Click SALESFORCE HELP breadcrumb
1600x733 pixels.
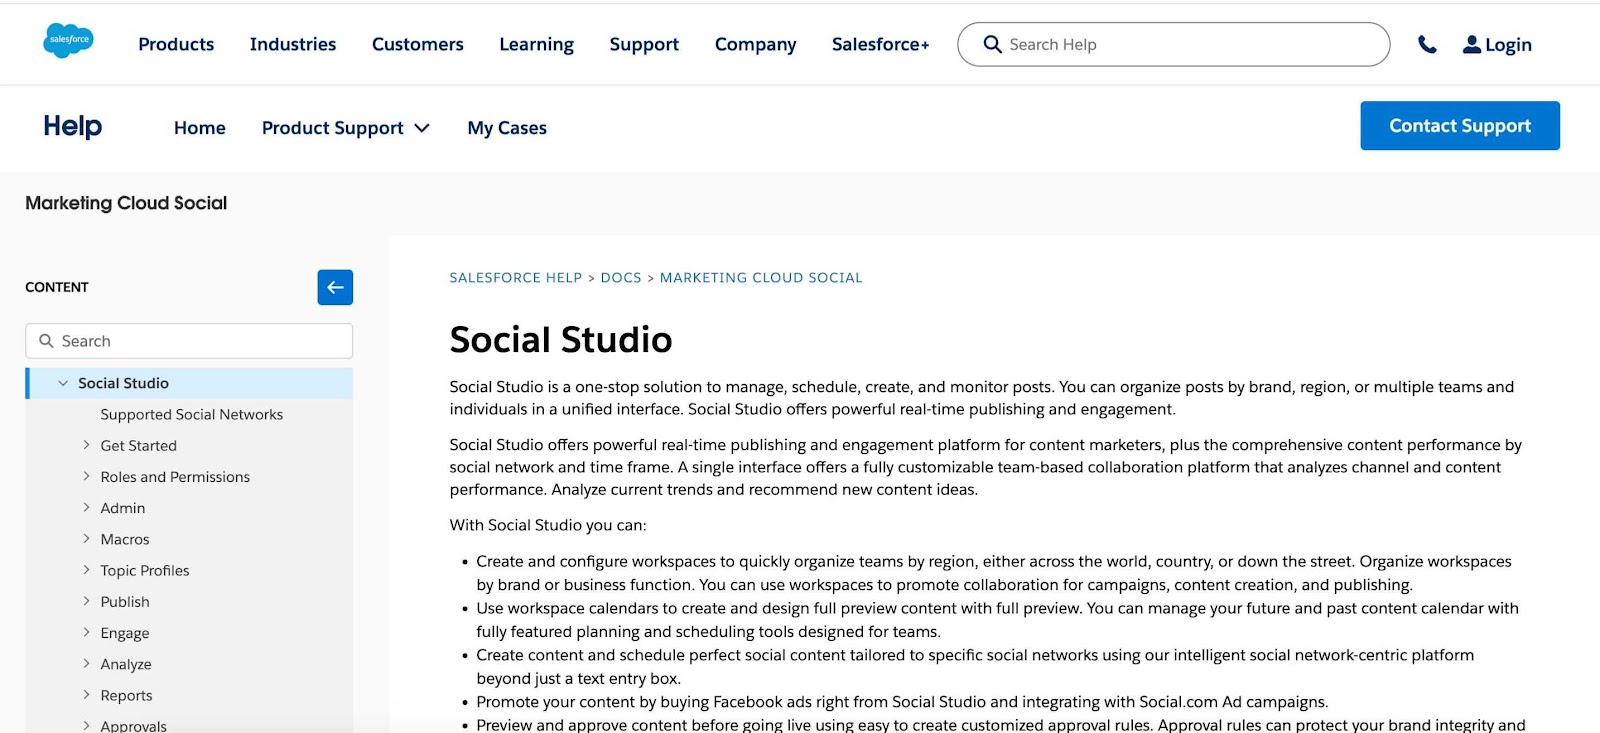point(515,278)
